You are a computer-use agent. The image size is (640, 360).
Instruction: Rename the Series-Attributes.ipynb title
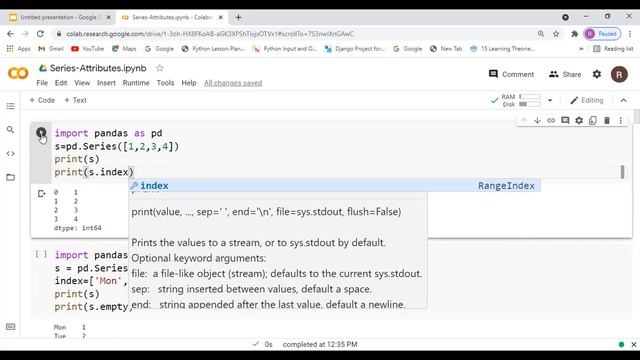[x=98, y=68]
